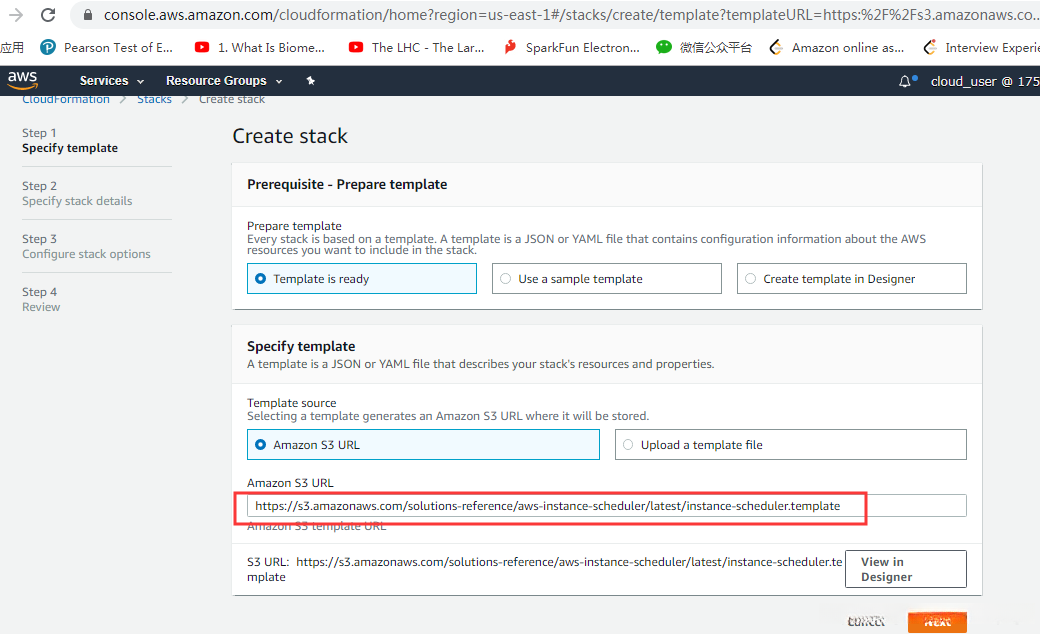Open the Pearson Test bookmark

(x=107, y=47)
